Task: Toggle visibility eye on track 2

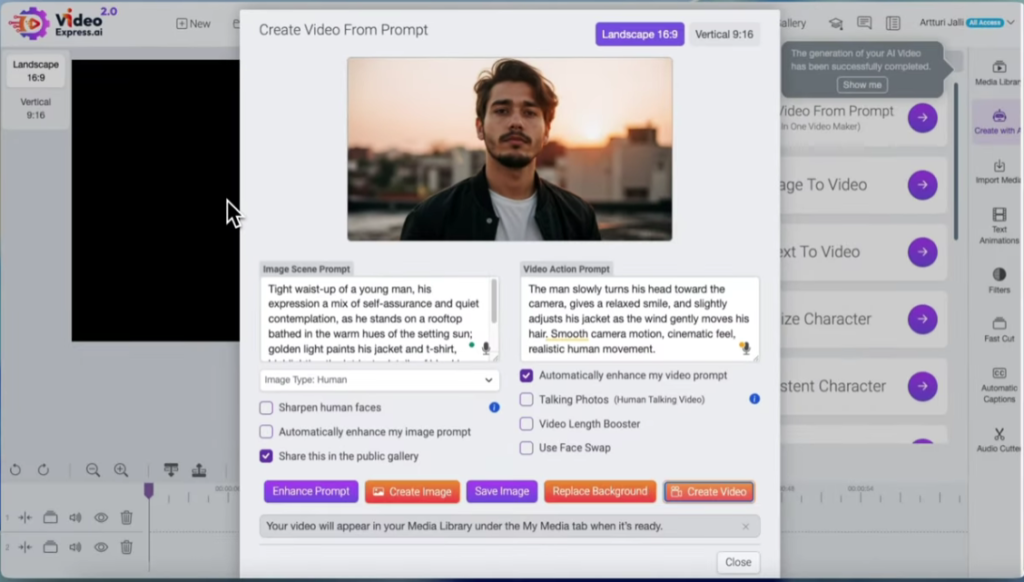Action: (x=101, y=547)
